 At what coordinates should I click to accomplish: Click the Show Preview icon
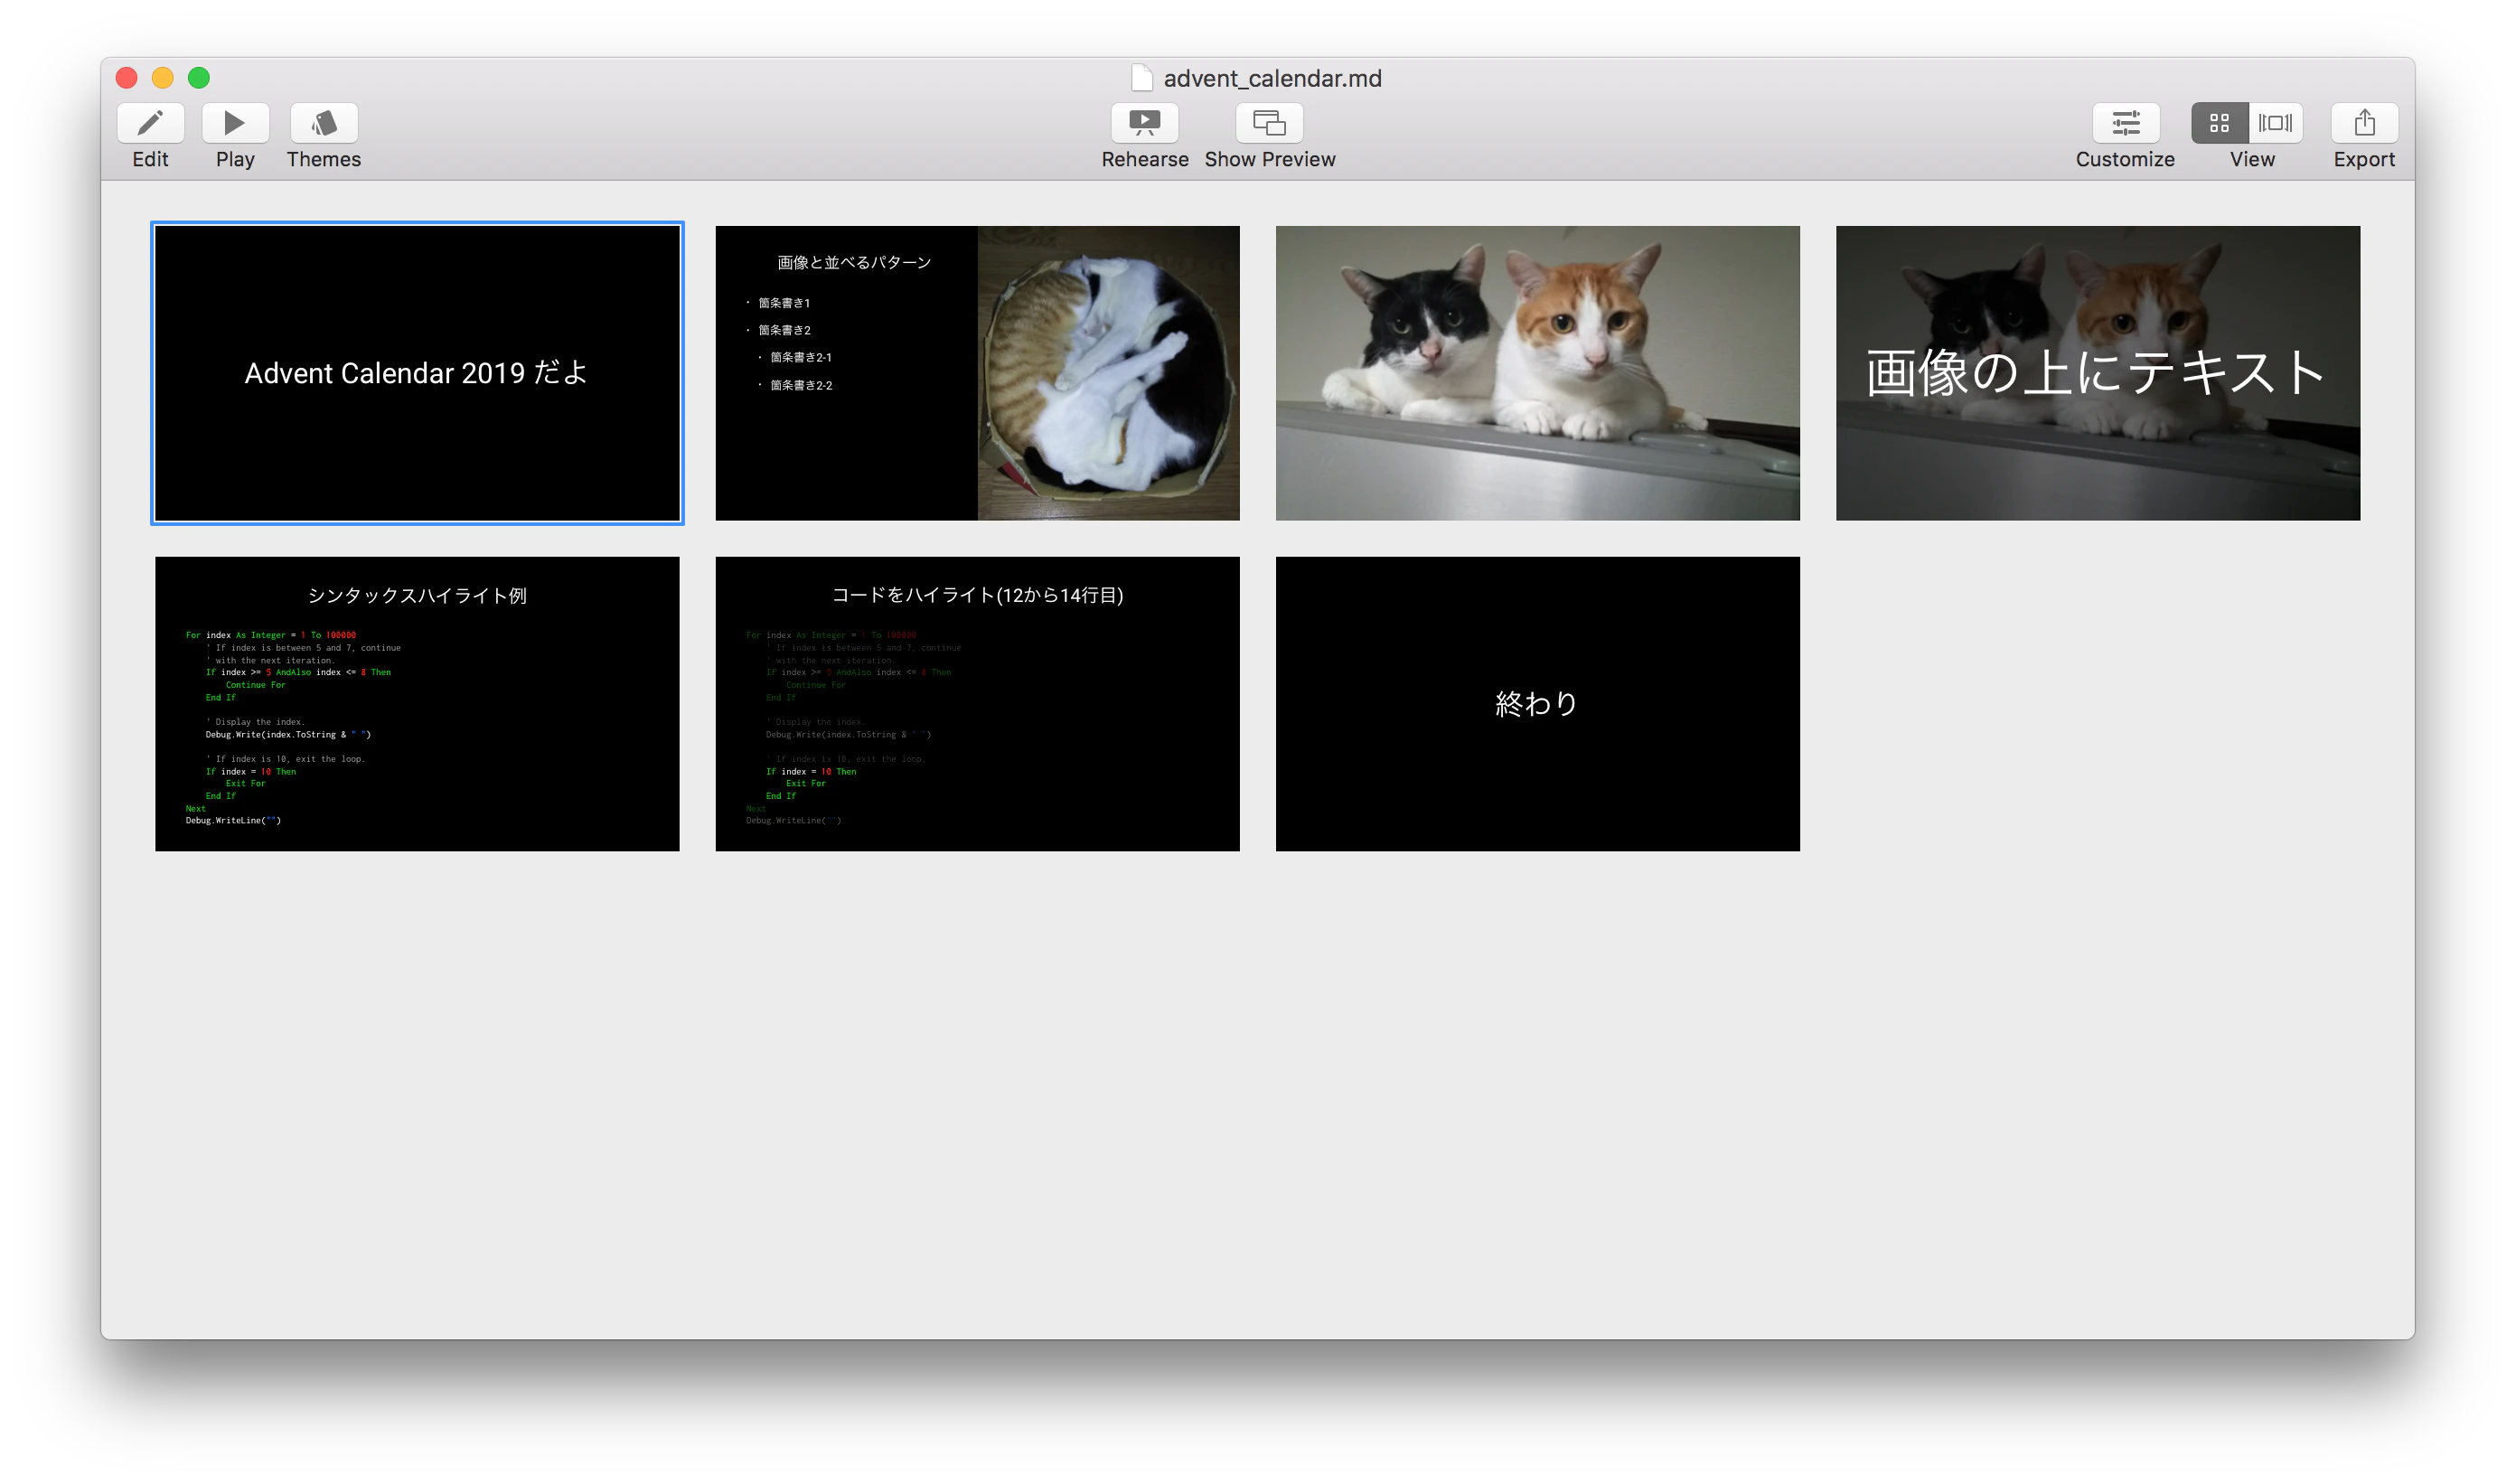click(1269, 123)
